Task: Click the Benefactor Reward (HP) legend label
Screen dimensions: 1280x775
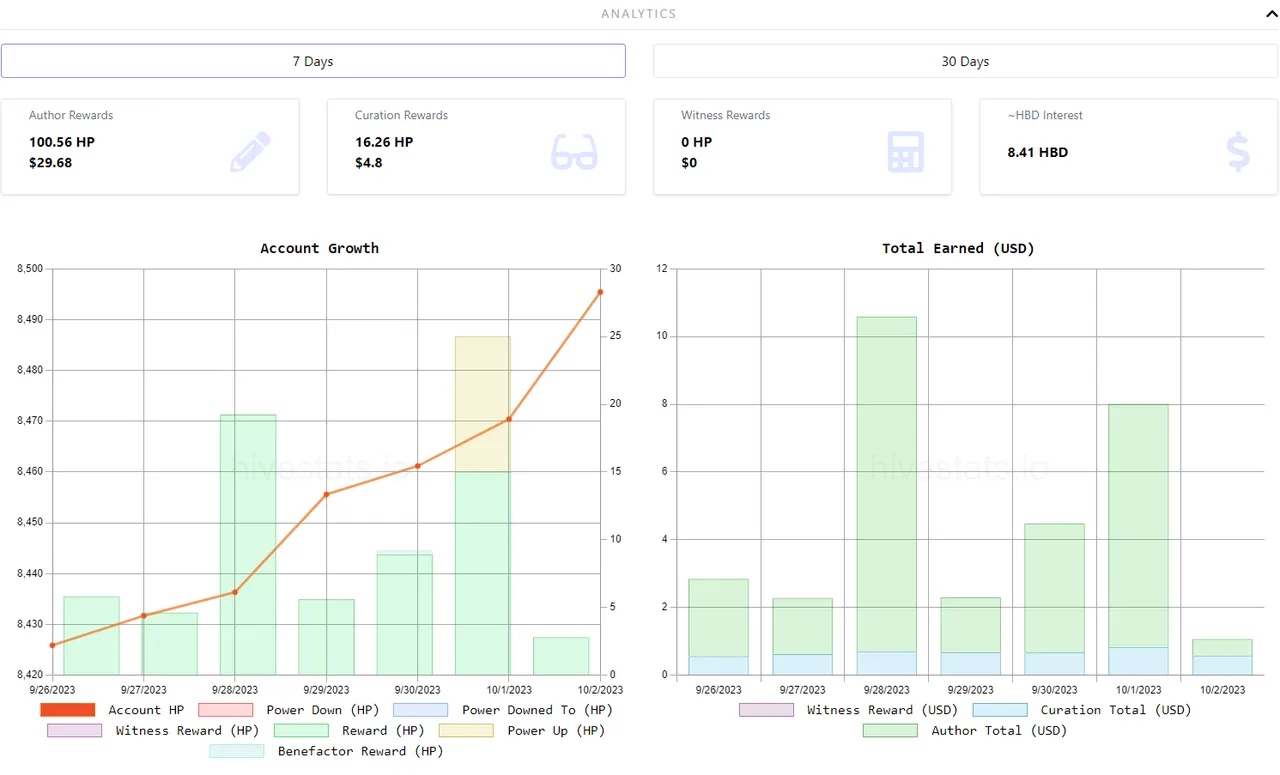Action: click(360, 751)
